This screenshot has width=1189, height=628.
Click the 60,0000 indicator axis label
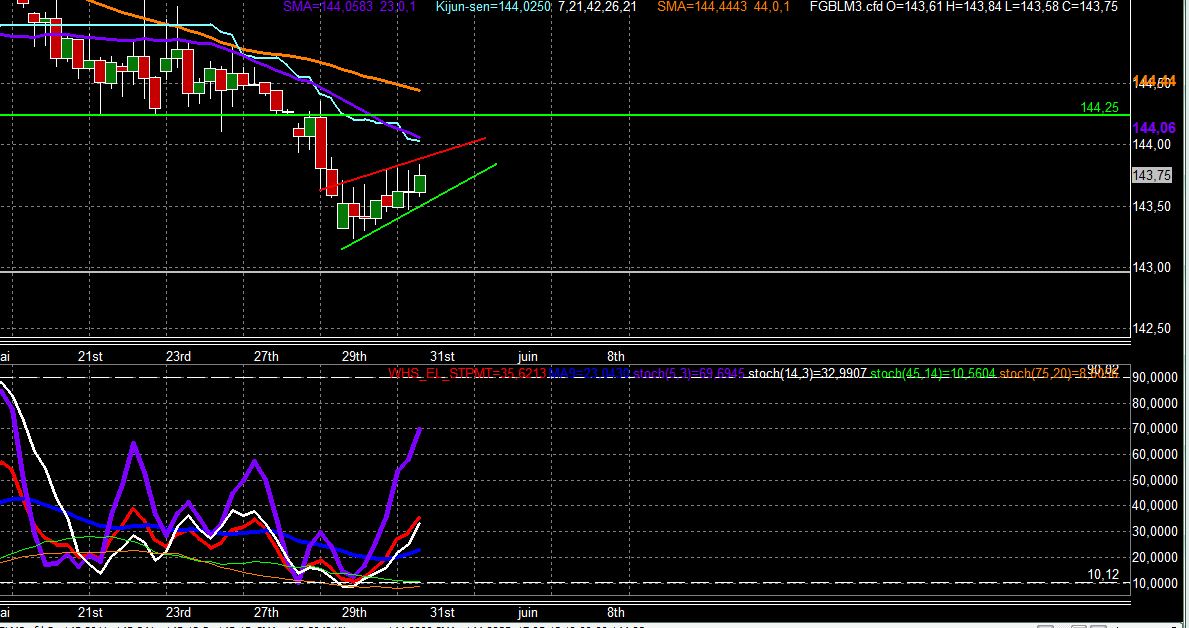1156,455
